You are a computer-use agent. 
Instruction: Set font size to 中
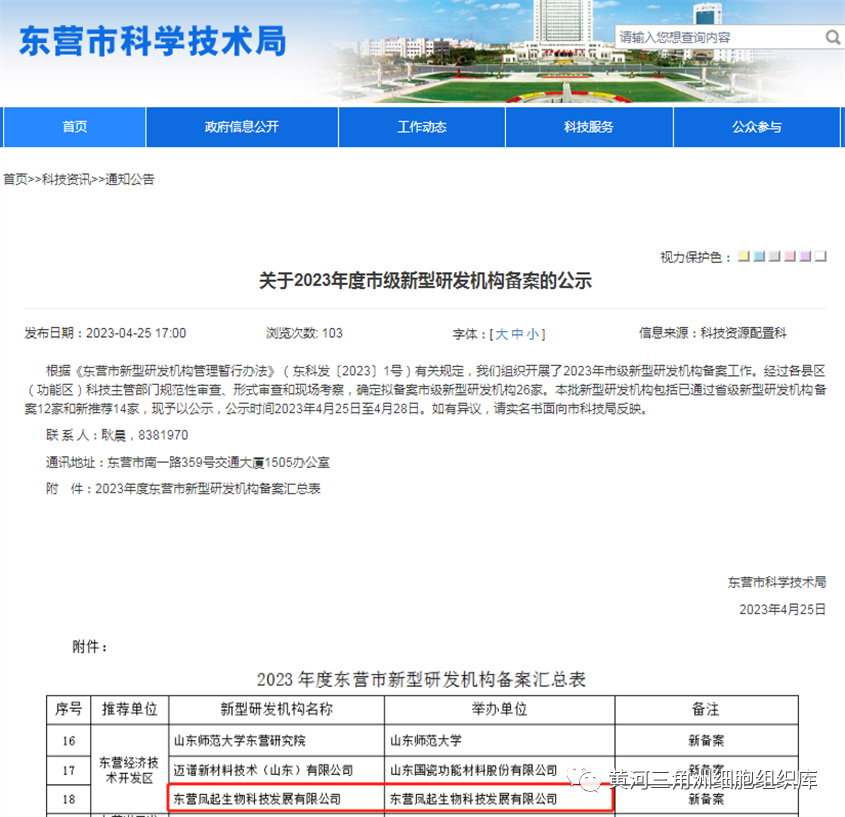pyautogui.click(x=517, y=334)
